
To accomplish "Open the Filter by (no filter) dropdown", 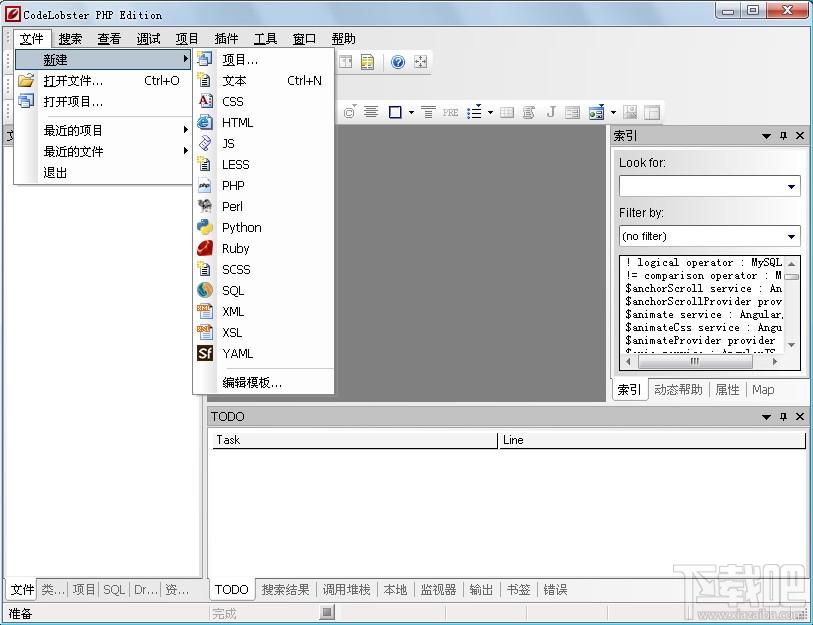I will [791, 237].
